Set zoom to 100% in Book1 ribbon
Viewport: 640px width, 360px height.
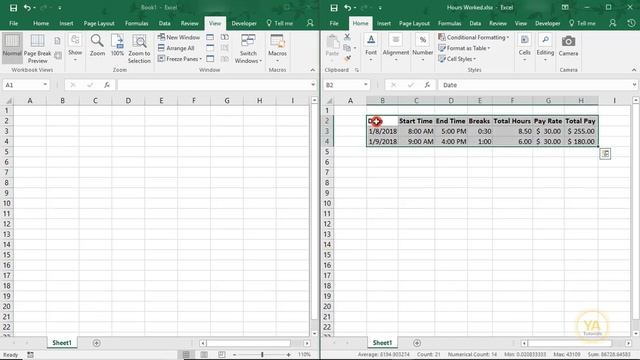[x=117, y=45]
